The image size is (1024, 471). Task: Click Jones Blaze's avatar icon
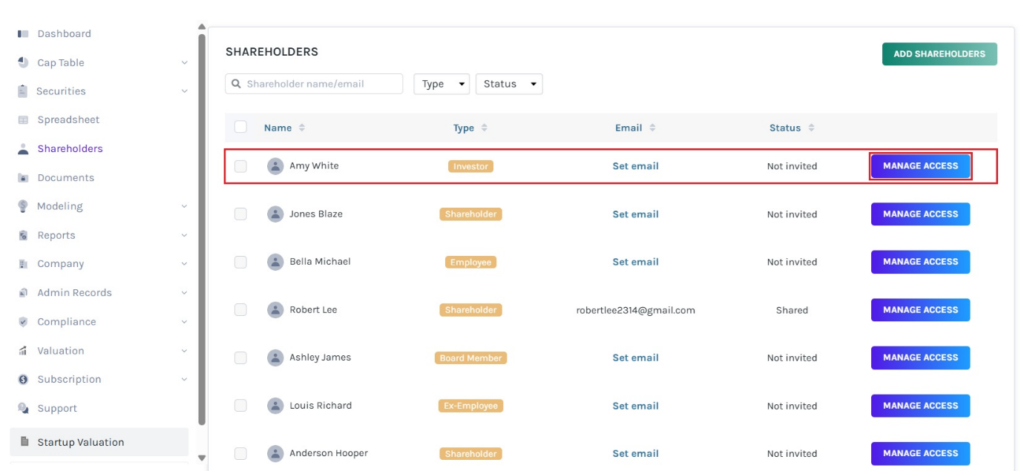click(275, 214)
